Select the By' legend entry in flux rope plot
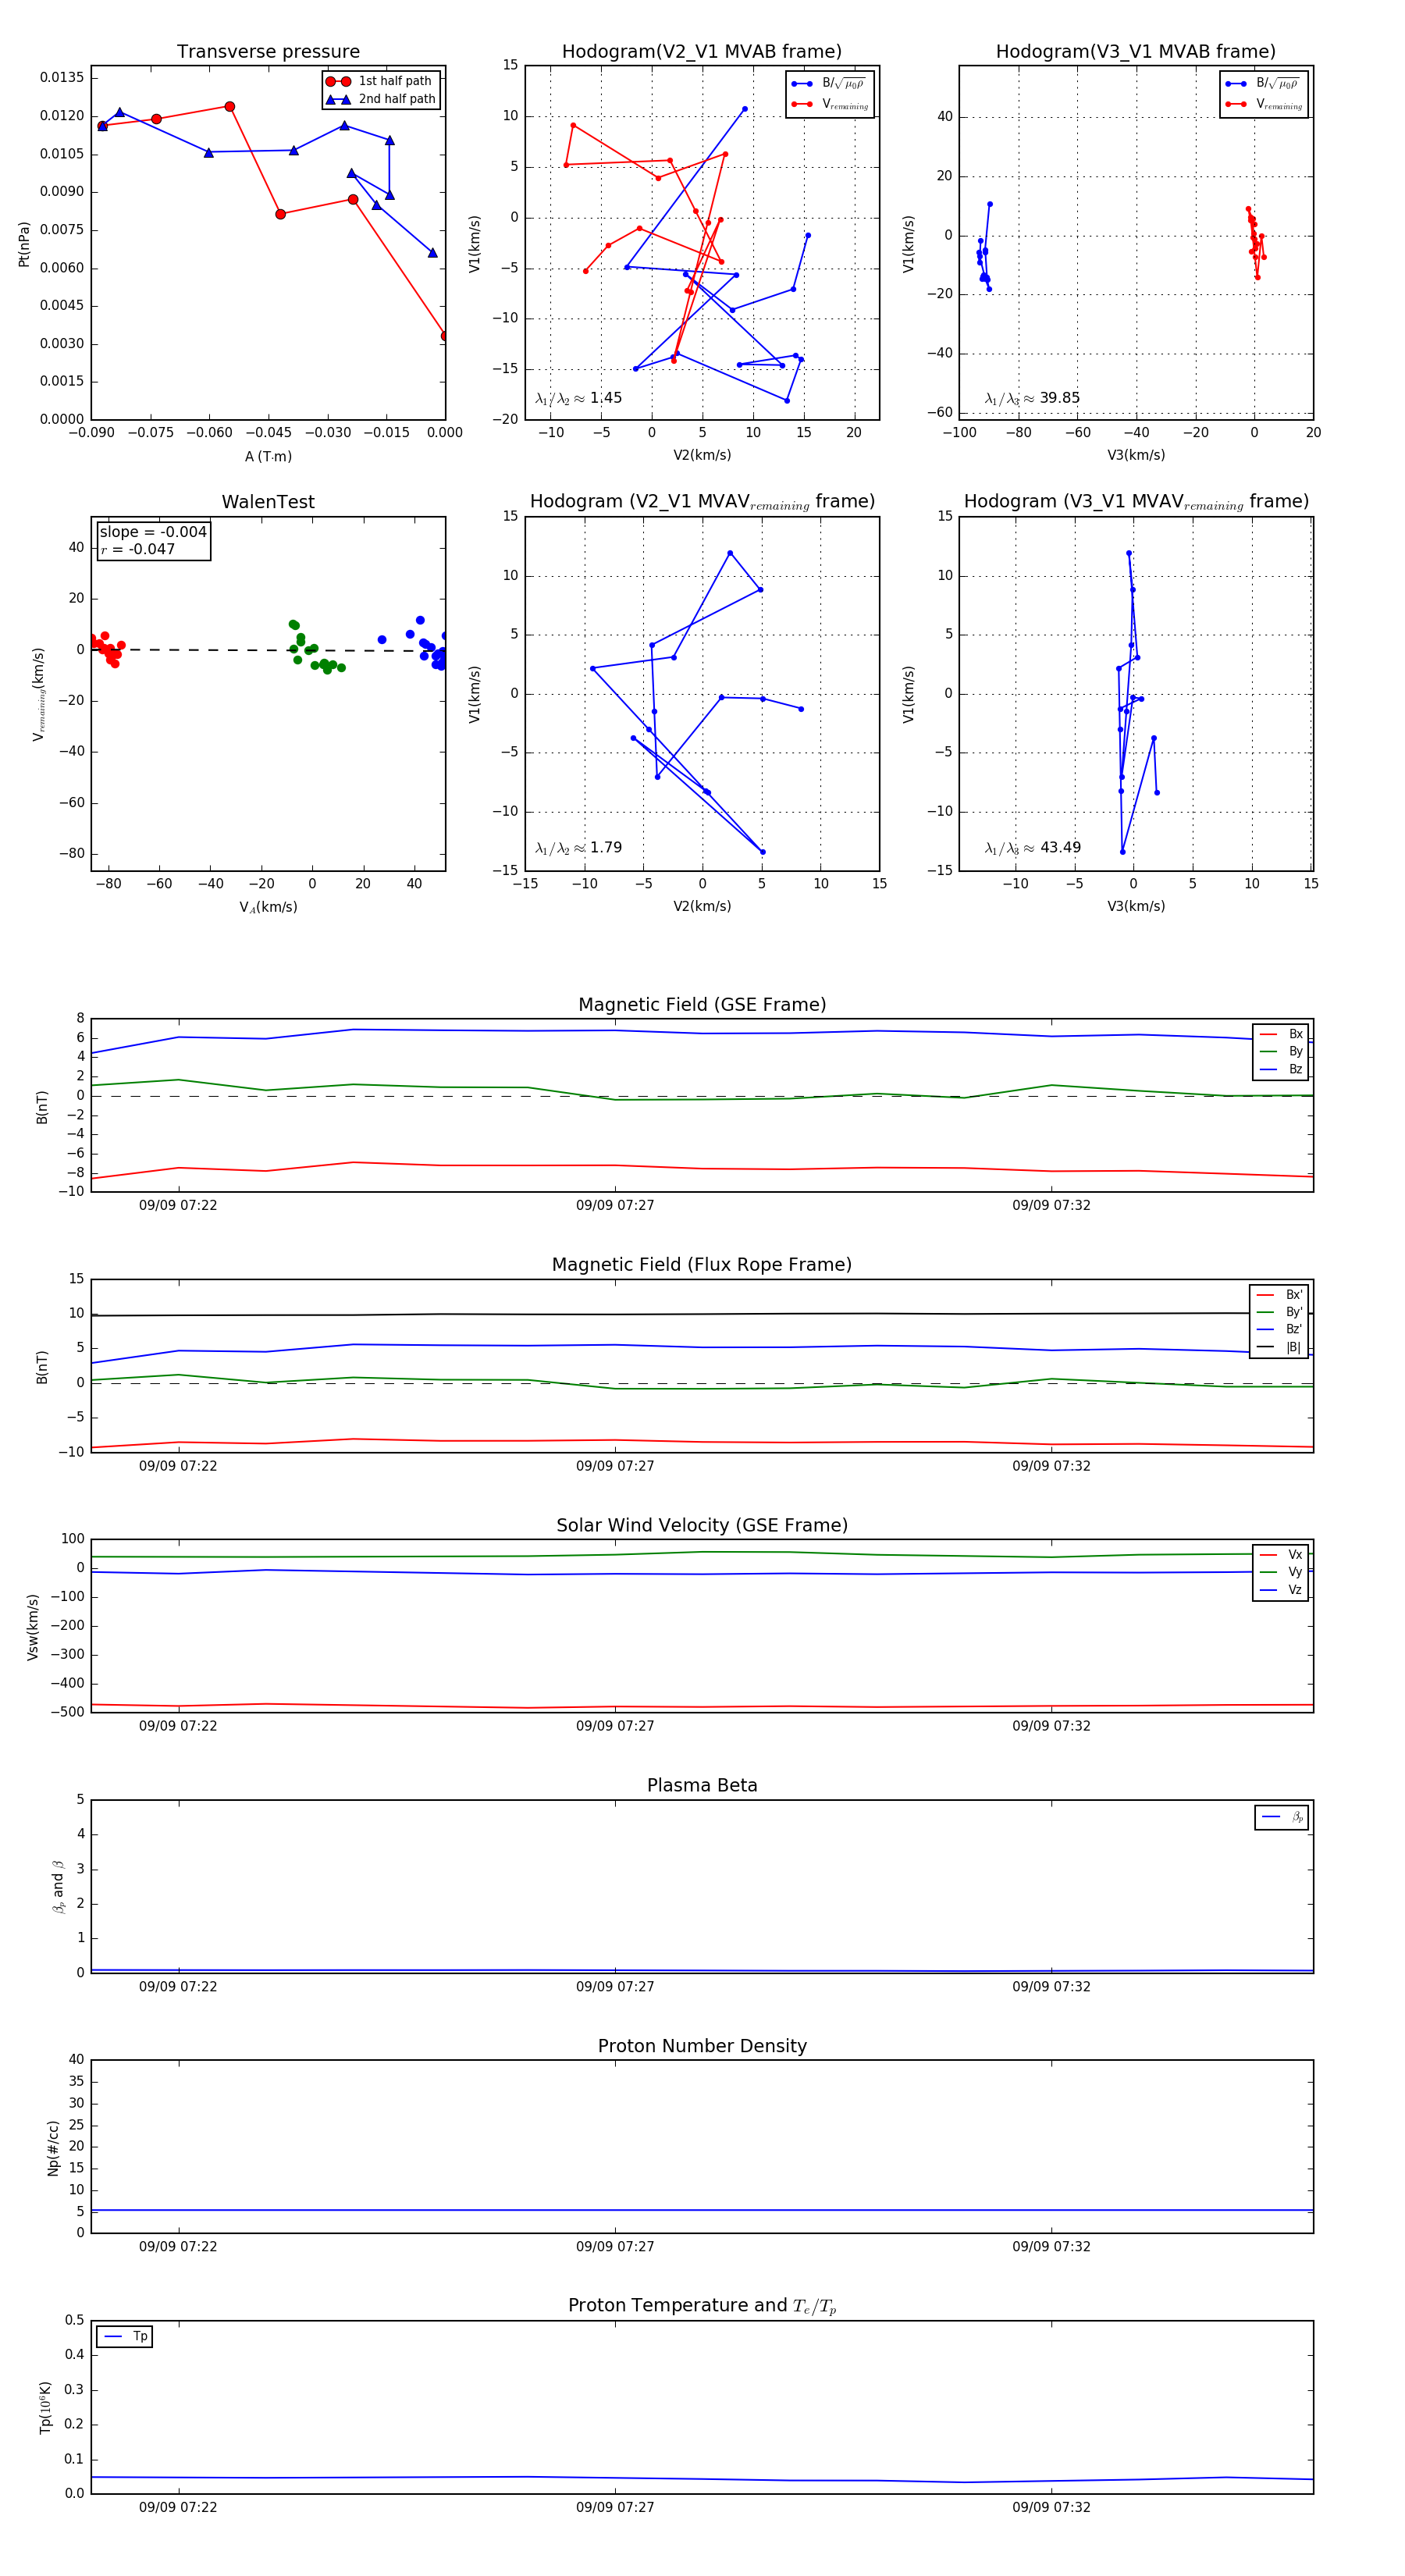The width and height of the screenshot is (1405, 2576). (1279, 1312)
